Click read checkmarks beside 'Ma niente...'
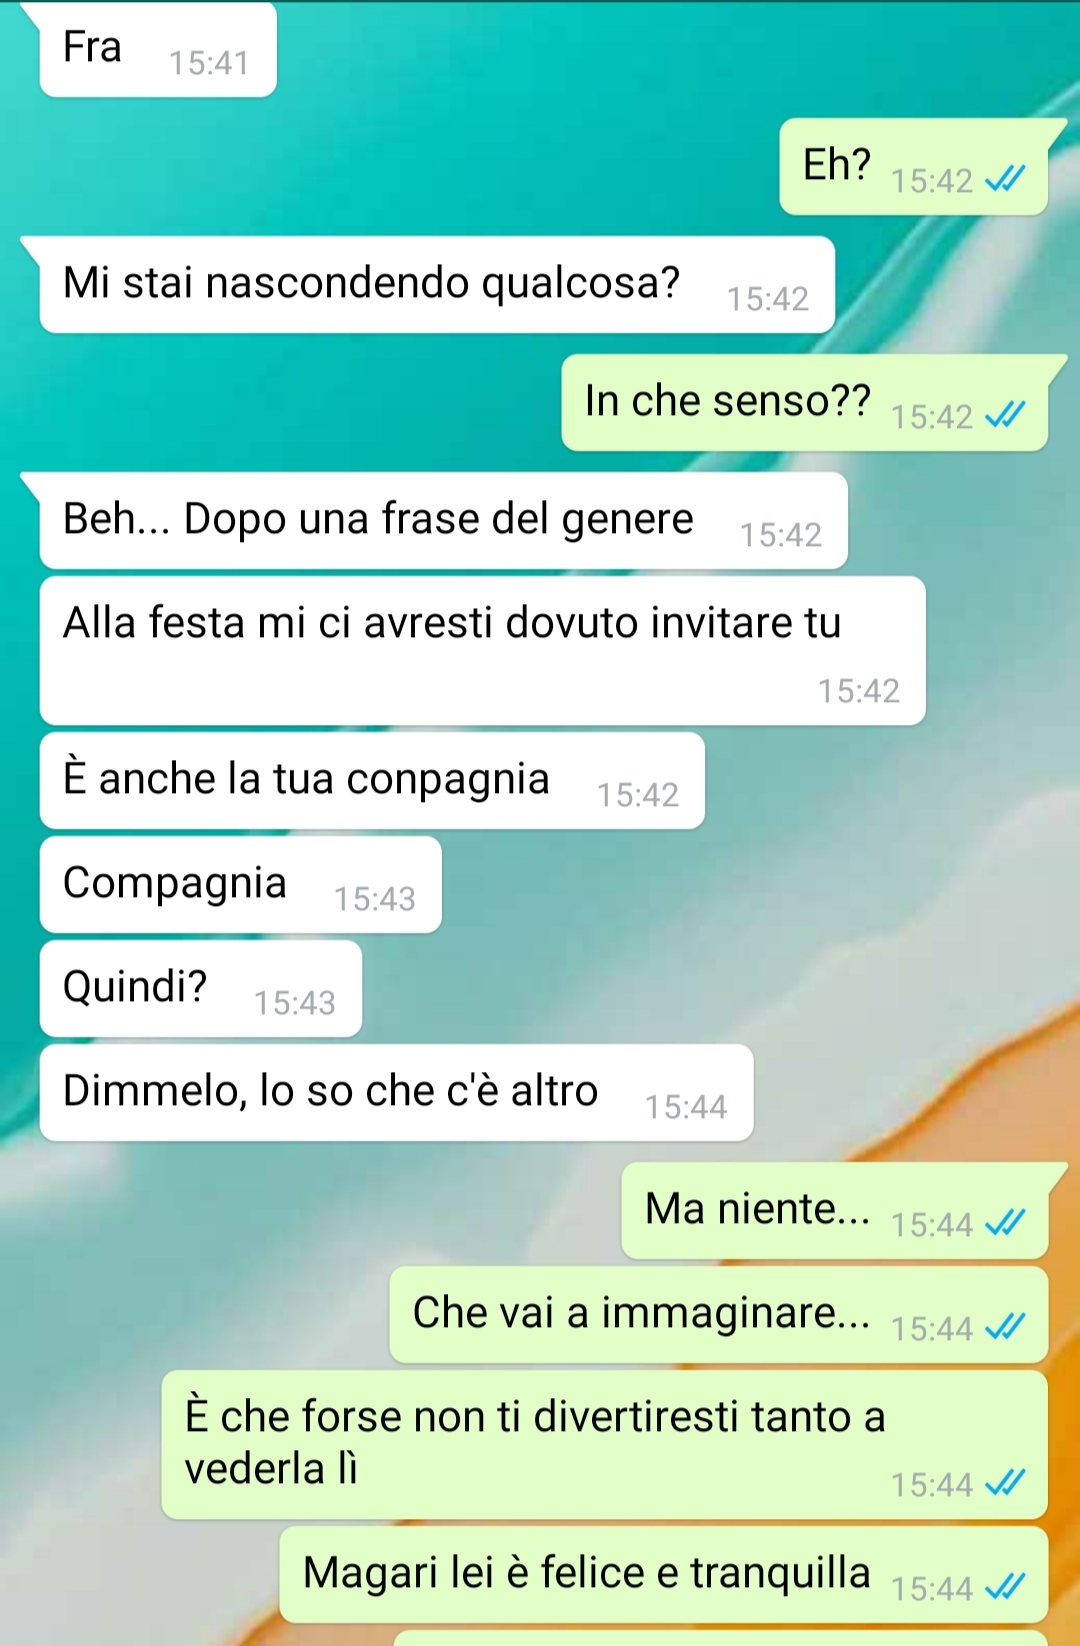This screenshot has width=1080, height=1646. pyautogui.click(x=1005, y=1223)
